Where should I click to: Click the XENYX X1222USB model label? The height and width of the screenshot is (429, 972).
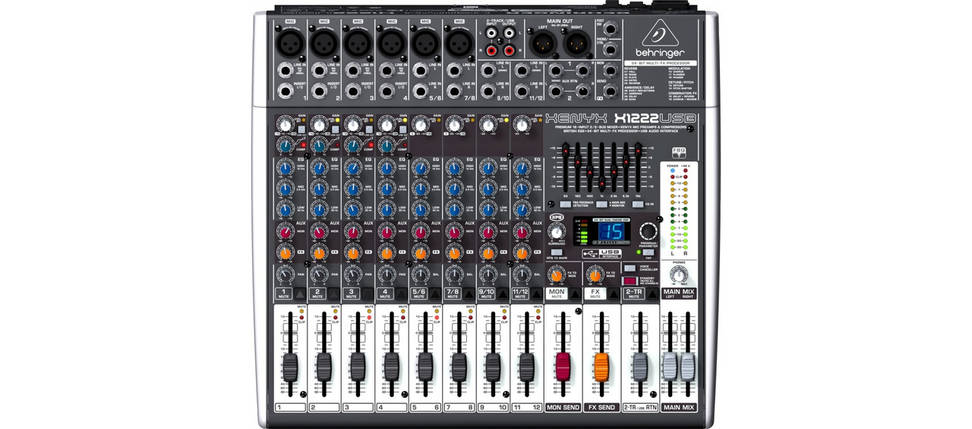click(620, 117)
